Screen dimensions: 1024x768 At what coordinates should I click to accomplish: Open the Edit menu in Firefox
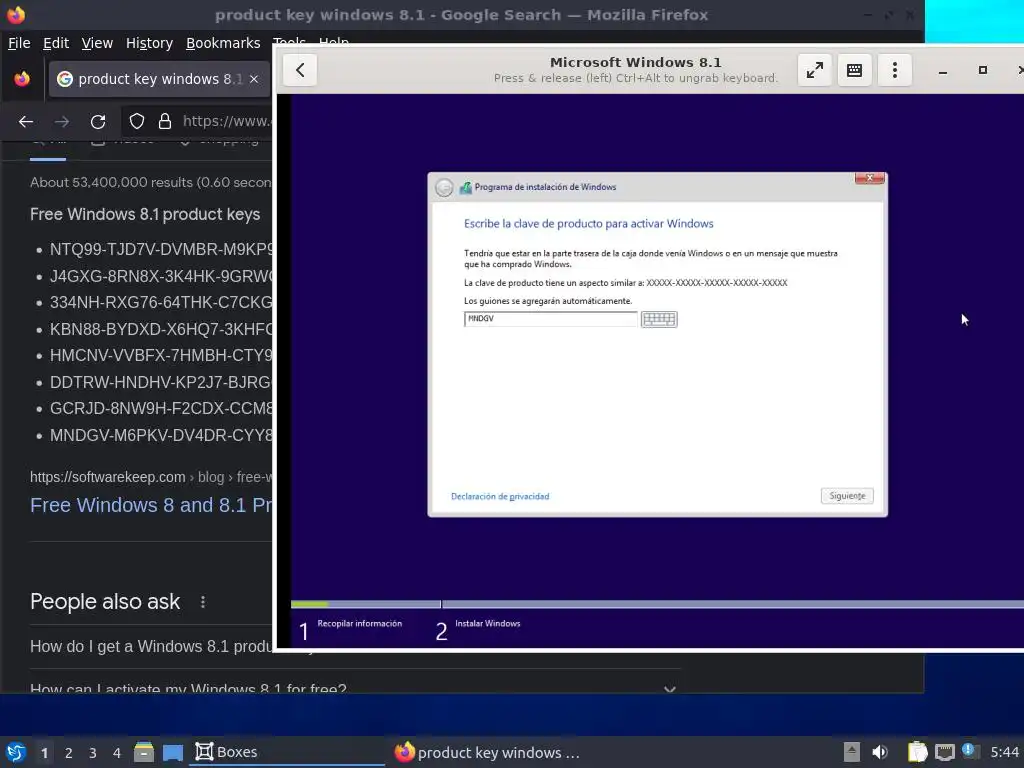(x=56, y=43)
